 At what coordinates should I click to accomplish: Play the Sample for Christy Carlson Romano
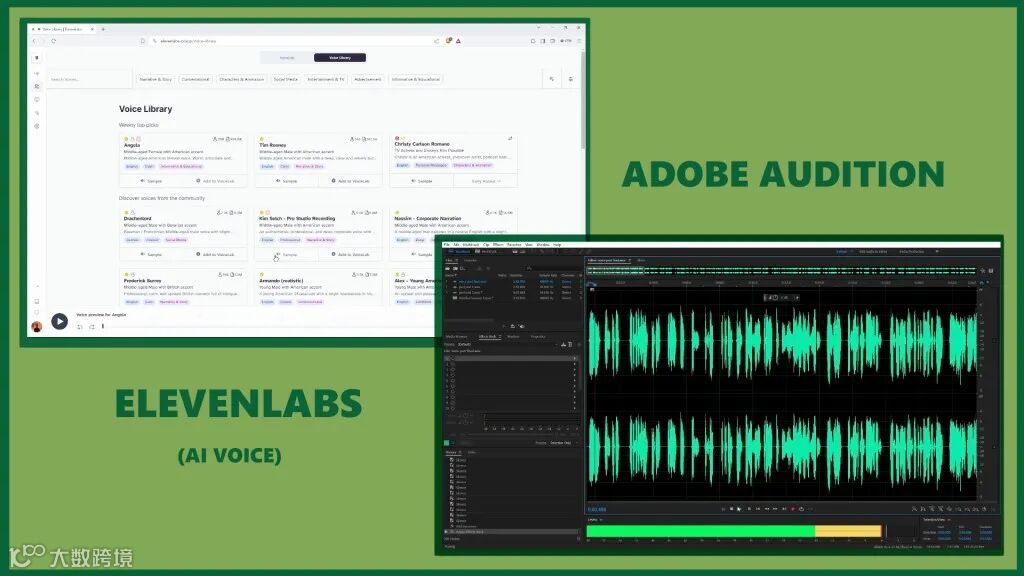click(422, 181)
